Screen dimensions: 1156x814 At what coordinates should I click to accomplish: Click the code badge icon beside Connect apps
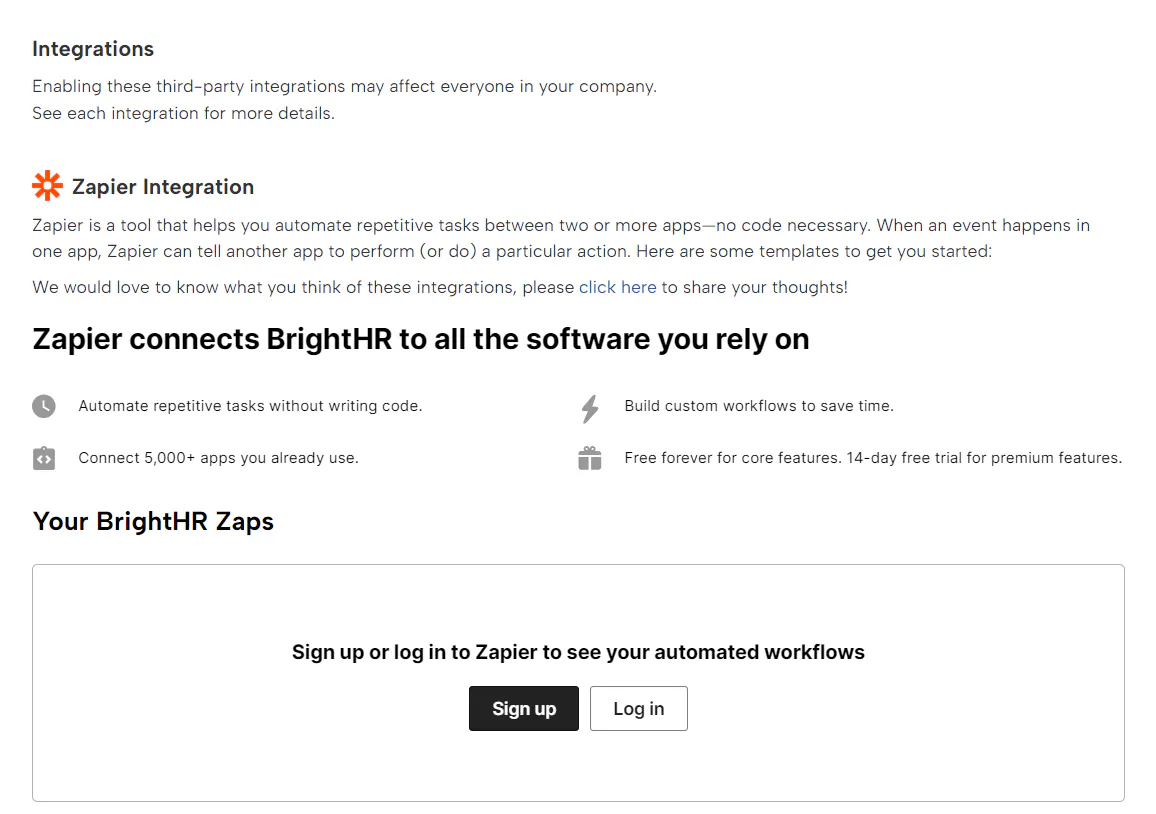click(x=44, y=458)
